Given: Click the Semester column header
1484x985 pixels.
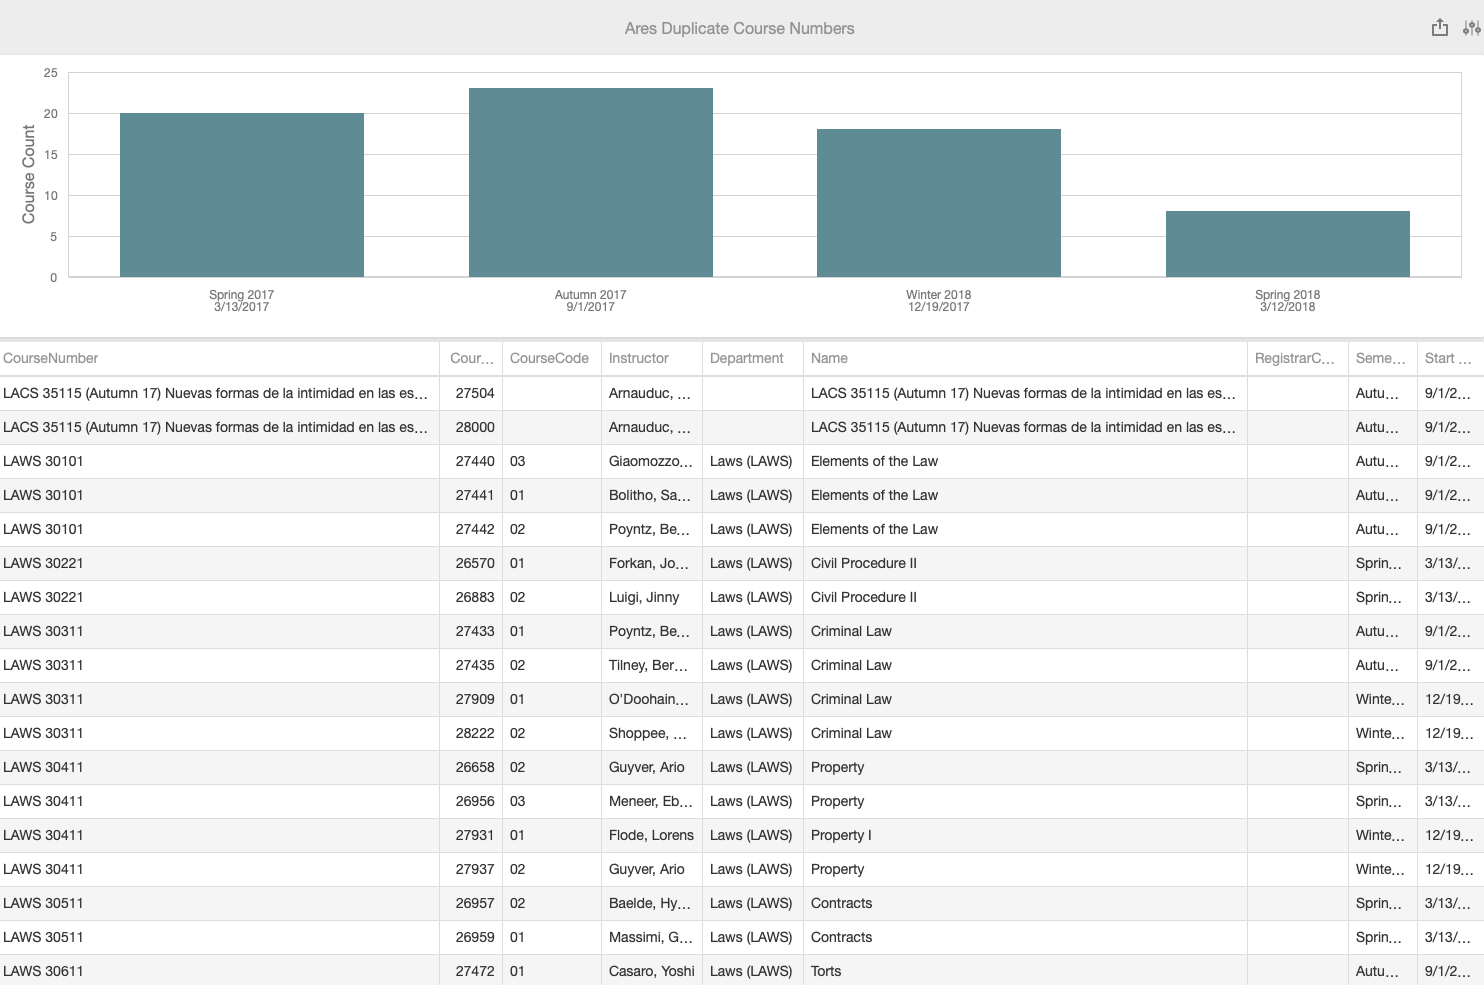Looking at the screenshot, I should [x=1379, y=358].
